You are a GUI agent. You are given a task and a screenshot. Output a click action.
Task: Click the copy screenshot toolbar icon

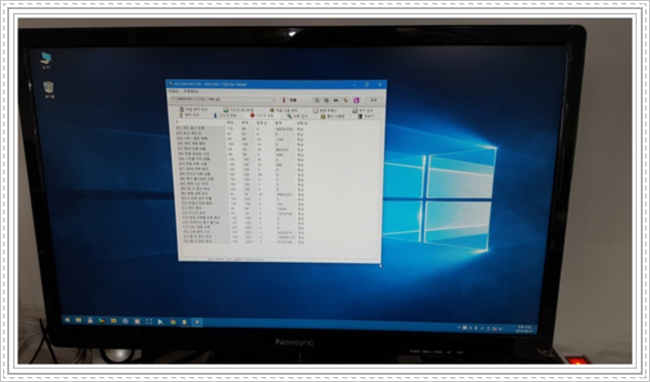[326, 100]
